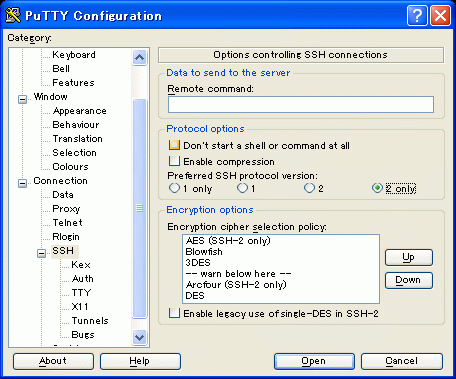Screen dimensions: 456x379
Task: Collapse the Window tree node
Action: tap(22, 99)
